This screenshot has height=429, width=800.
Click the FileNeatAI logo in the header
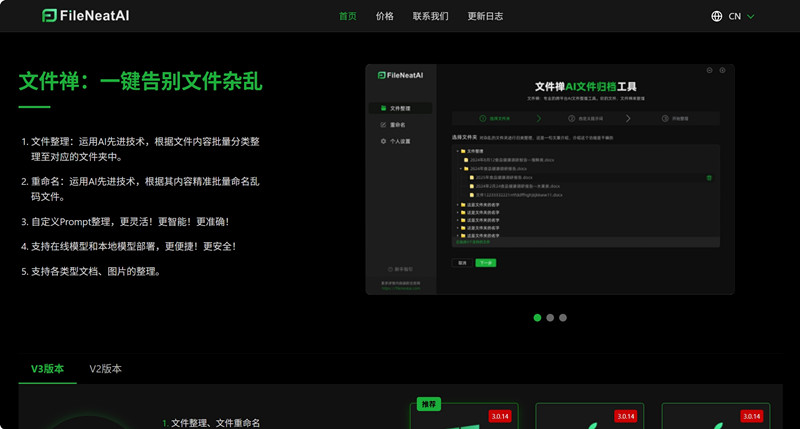point(85,16)
